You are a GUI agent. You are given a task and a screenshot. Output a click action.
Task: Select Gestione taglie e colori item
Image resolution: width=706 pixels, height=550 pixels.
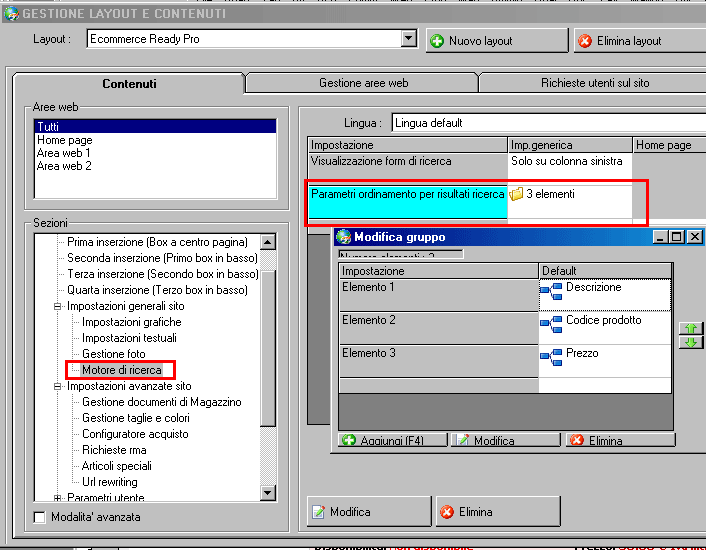[136, 419]
